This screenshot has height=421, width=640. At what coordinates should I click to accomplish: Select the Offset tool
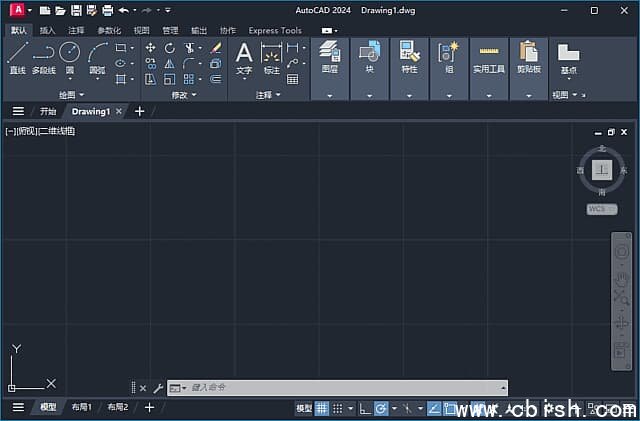click(216, 79)
